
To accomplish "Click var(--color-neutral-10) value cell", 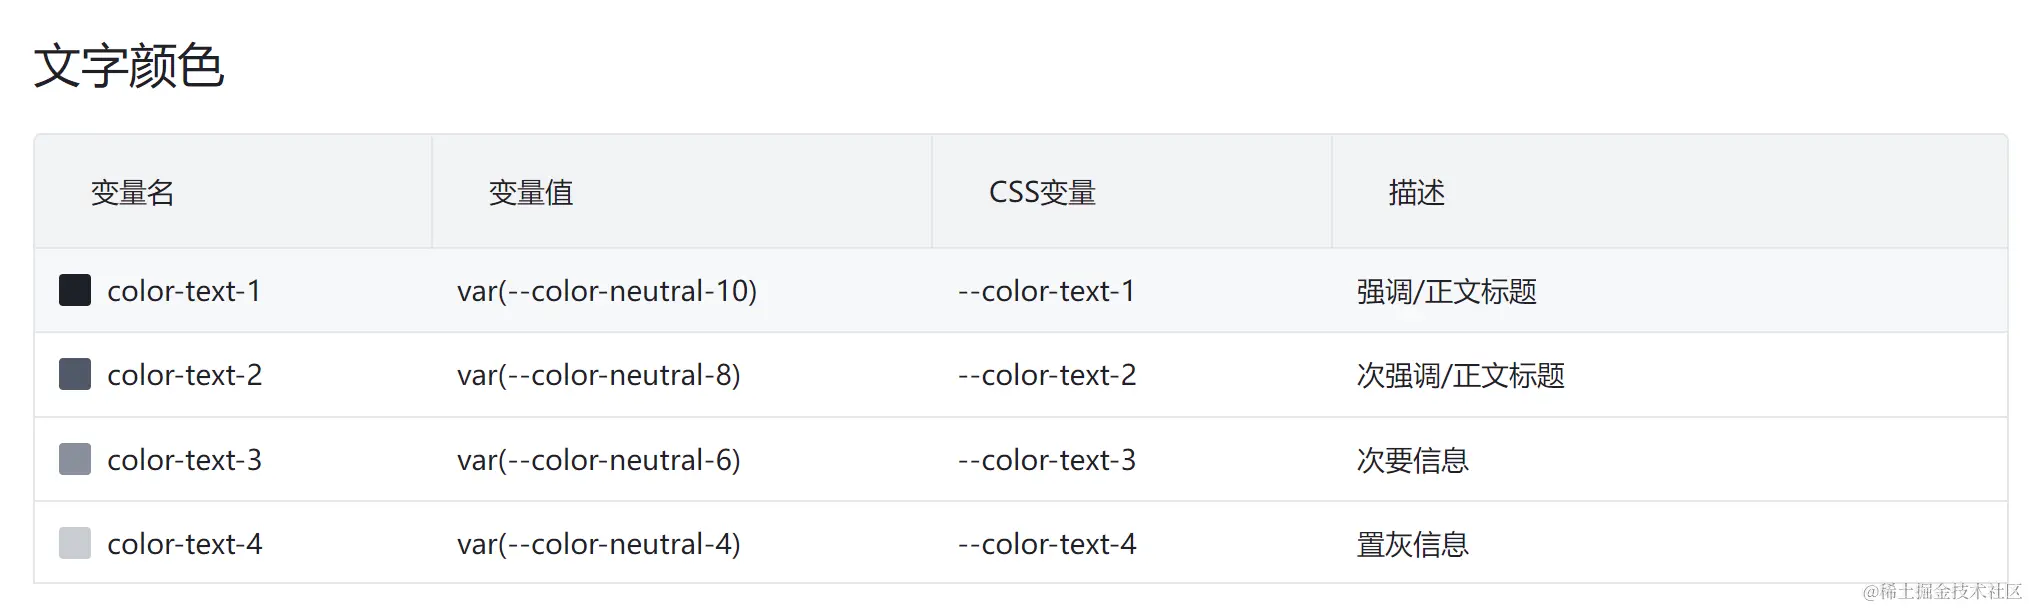I will [x=607, y=291].
